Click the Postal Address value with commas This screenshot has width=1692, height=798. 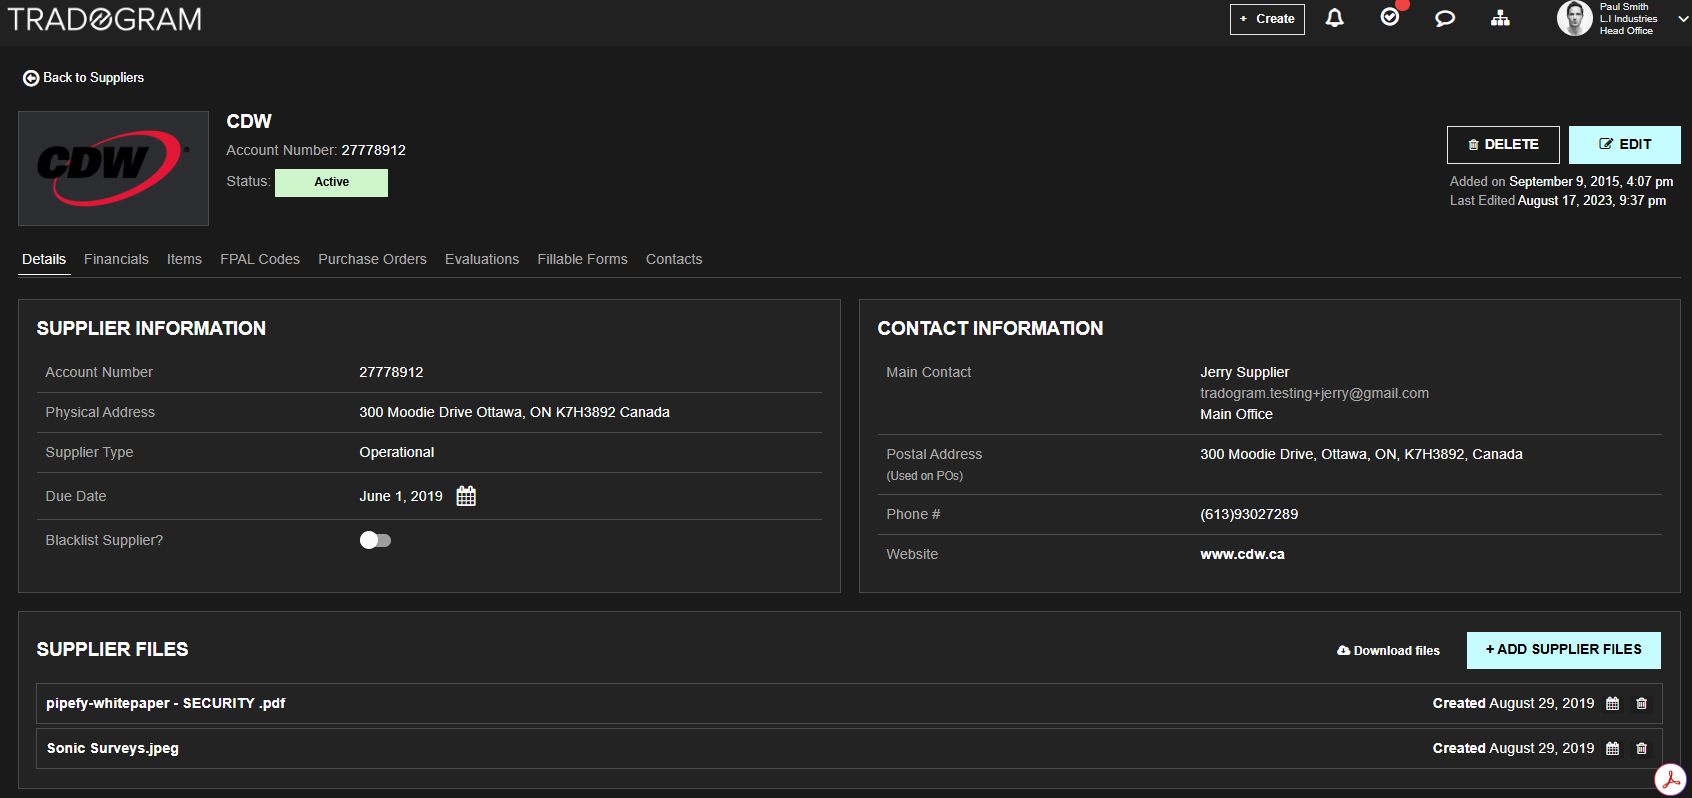click(x=1361, y=454)
